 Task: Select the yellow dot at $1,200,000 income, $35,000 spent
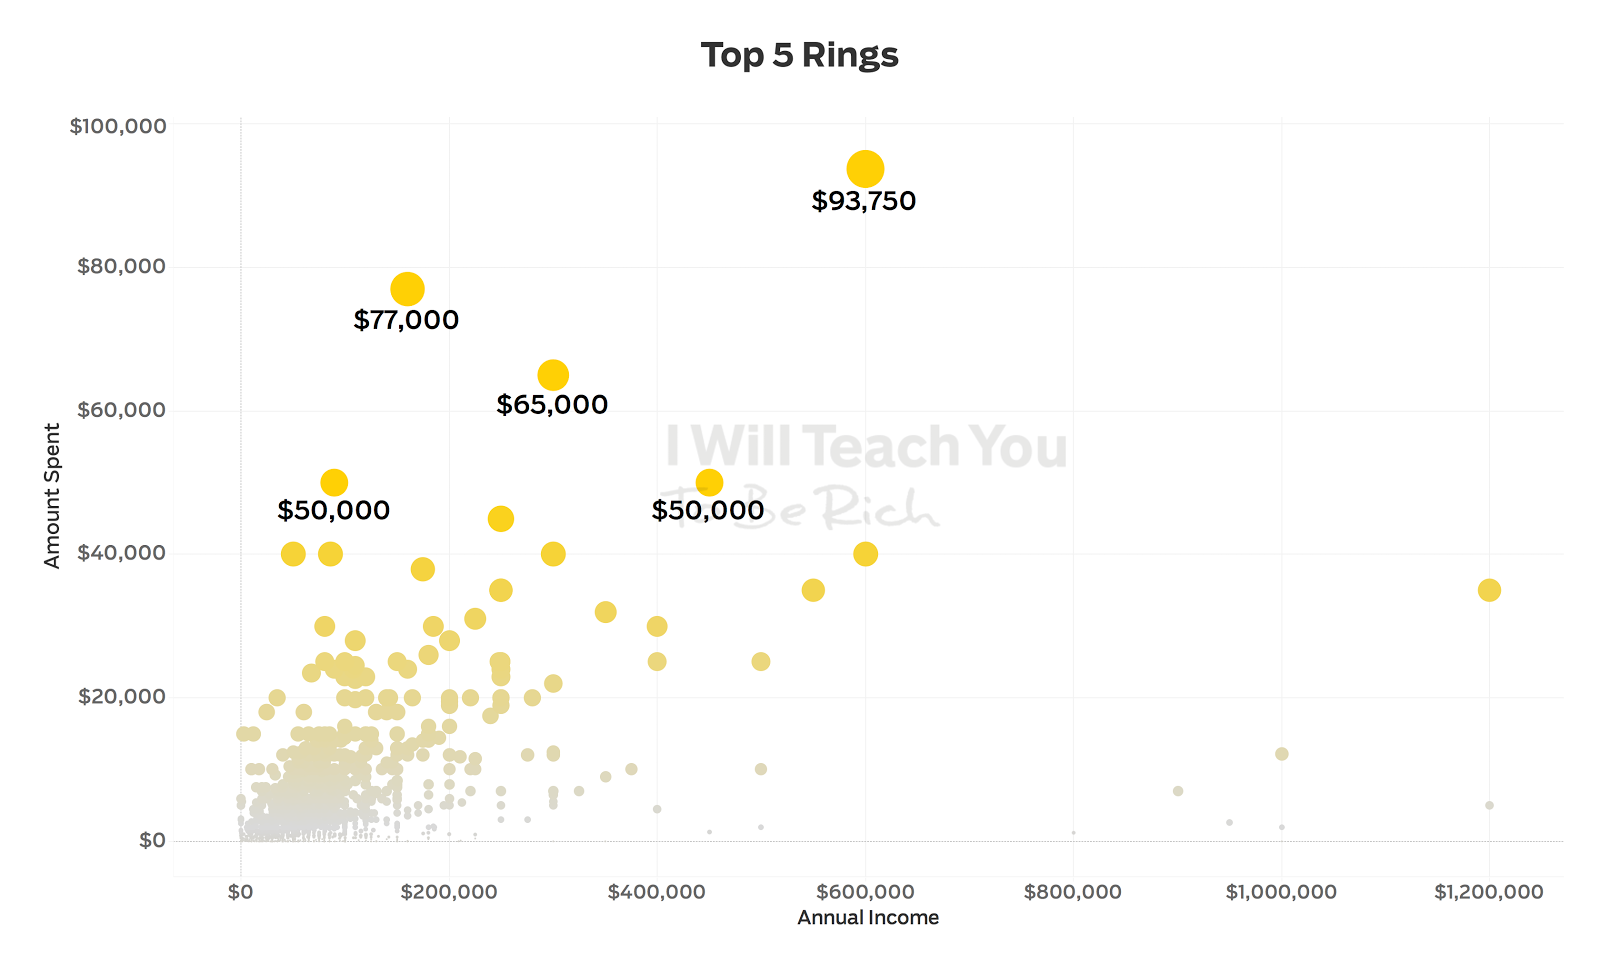click(x=1489, y=590)
